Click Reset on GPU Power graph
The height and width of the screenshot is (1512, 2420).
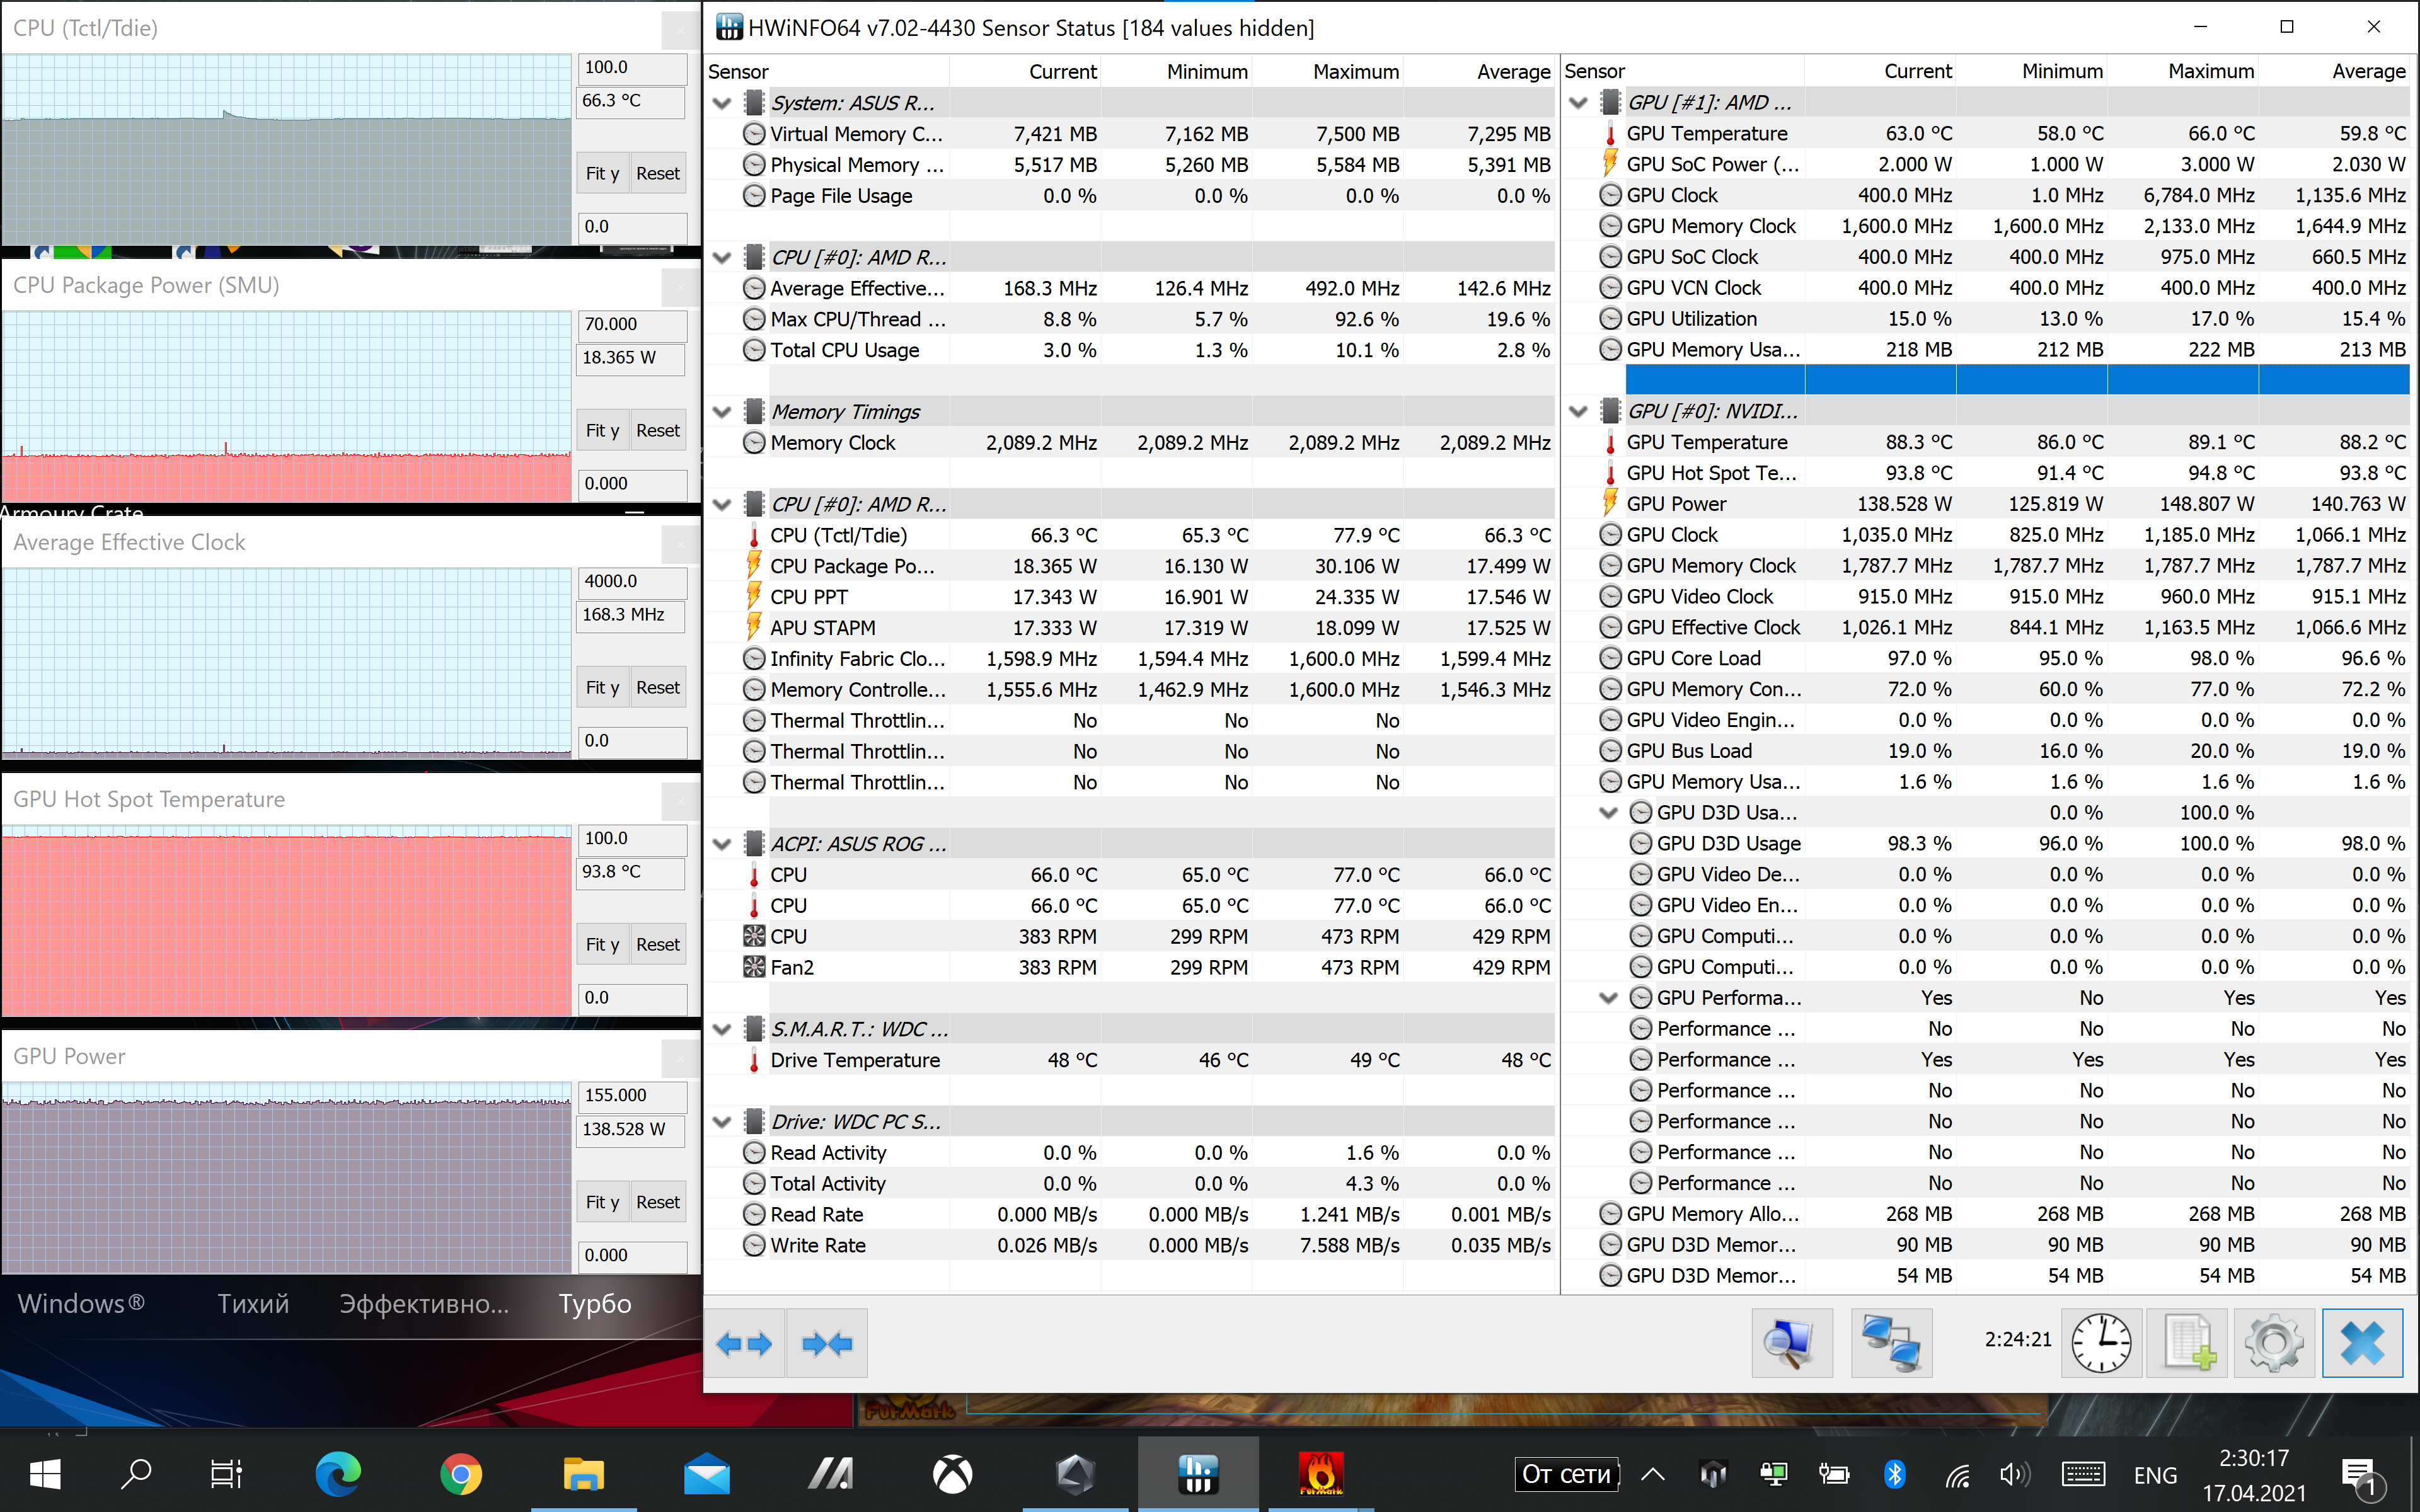tap(658, 1201)
